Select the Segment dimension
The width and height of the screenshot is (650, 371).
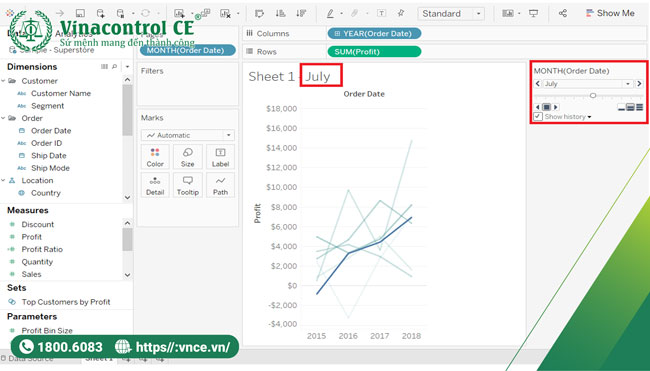pyautogui.click(x=47, y=106)
